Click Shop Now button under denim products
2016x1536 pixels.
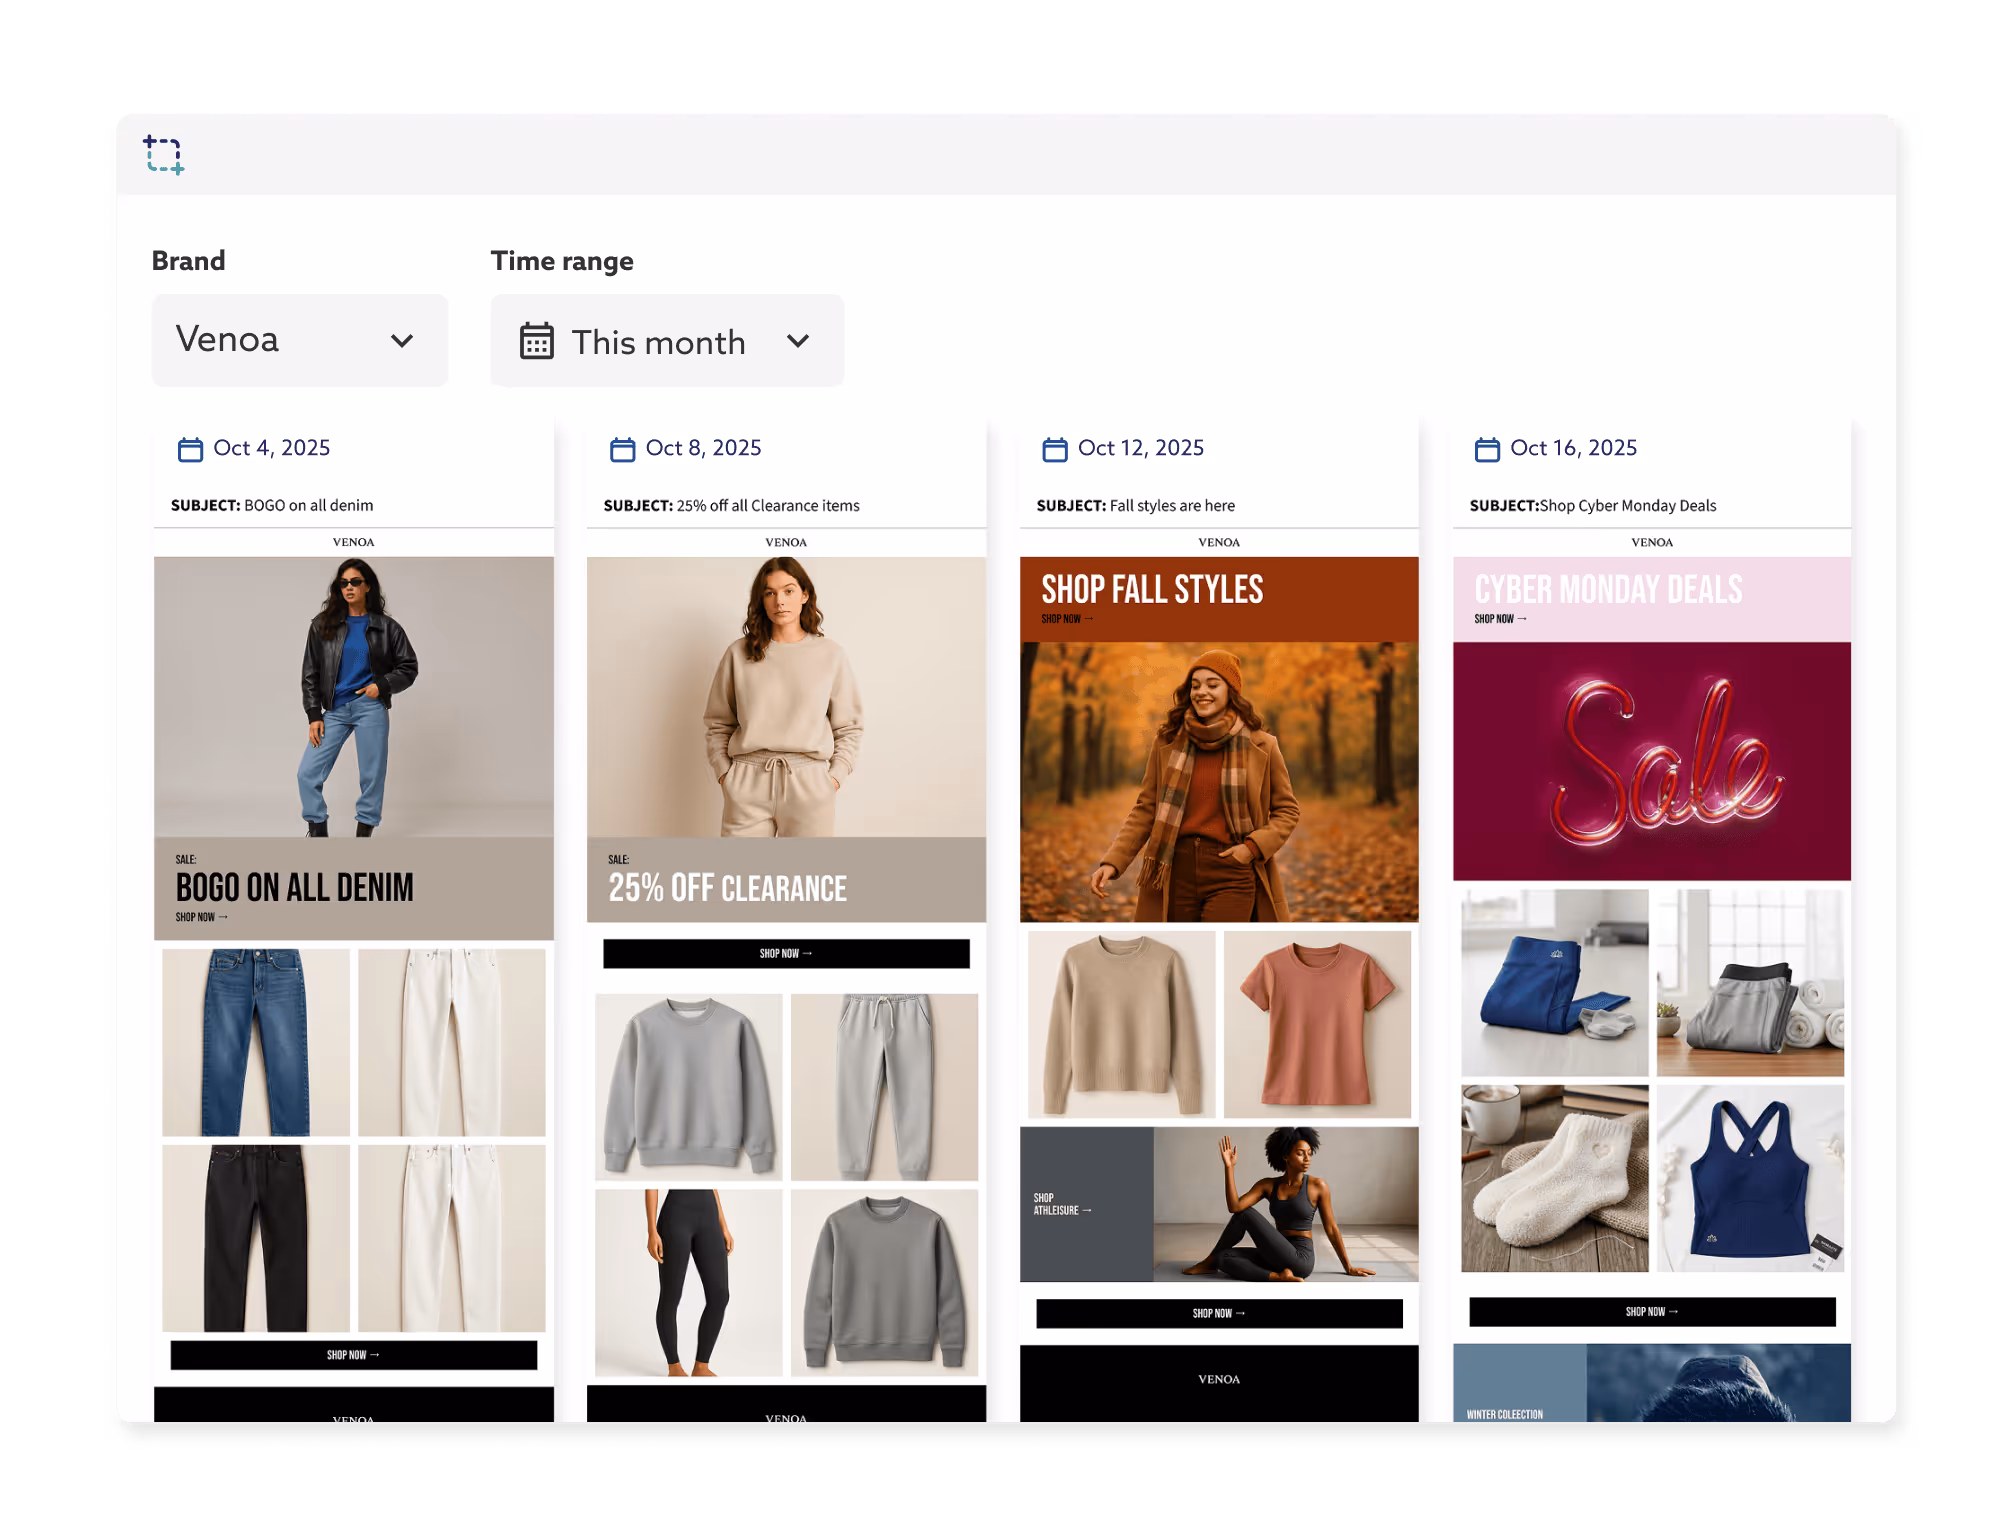353,1355
